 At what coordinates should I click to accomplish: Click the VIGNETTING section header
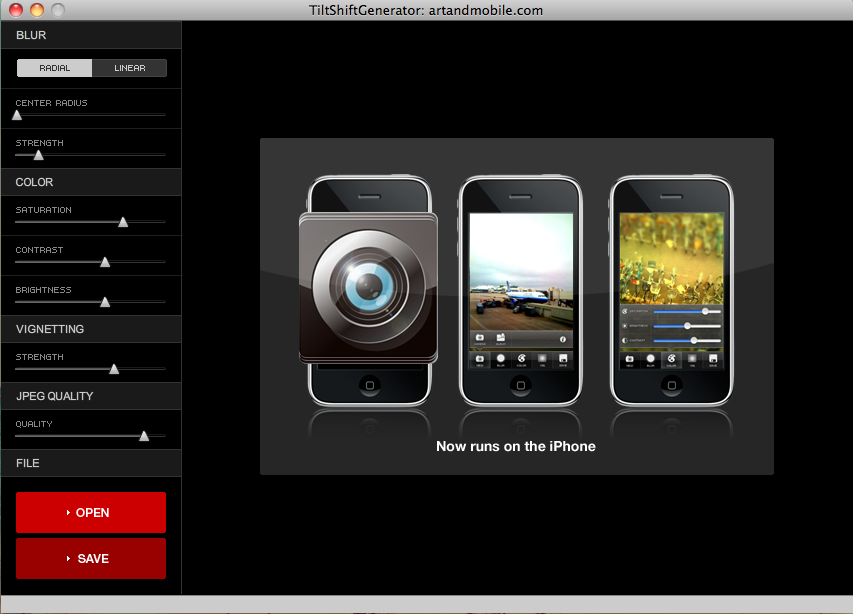pos(91,329)
